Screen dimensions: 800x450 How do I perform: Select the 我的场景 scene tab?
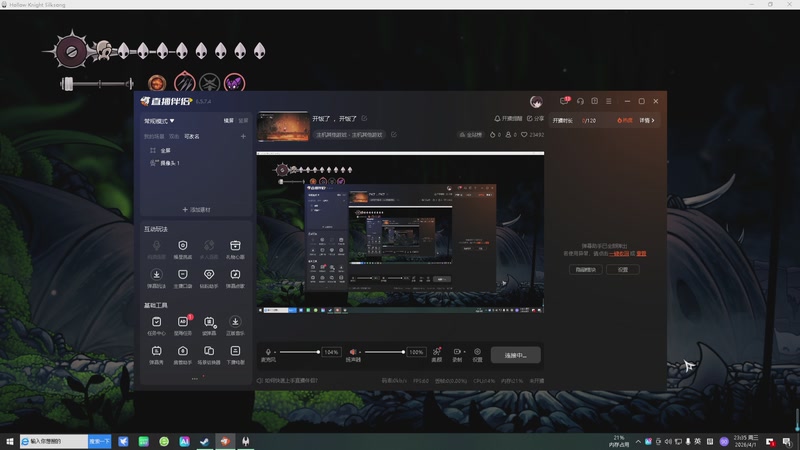tap(154, 137)
